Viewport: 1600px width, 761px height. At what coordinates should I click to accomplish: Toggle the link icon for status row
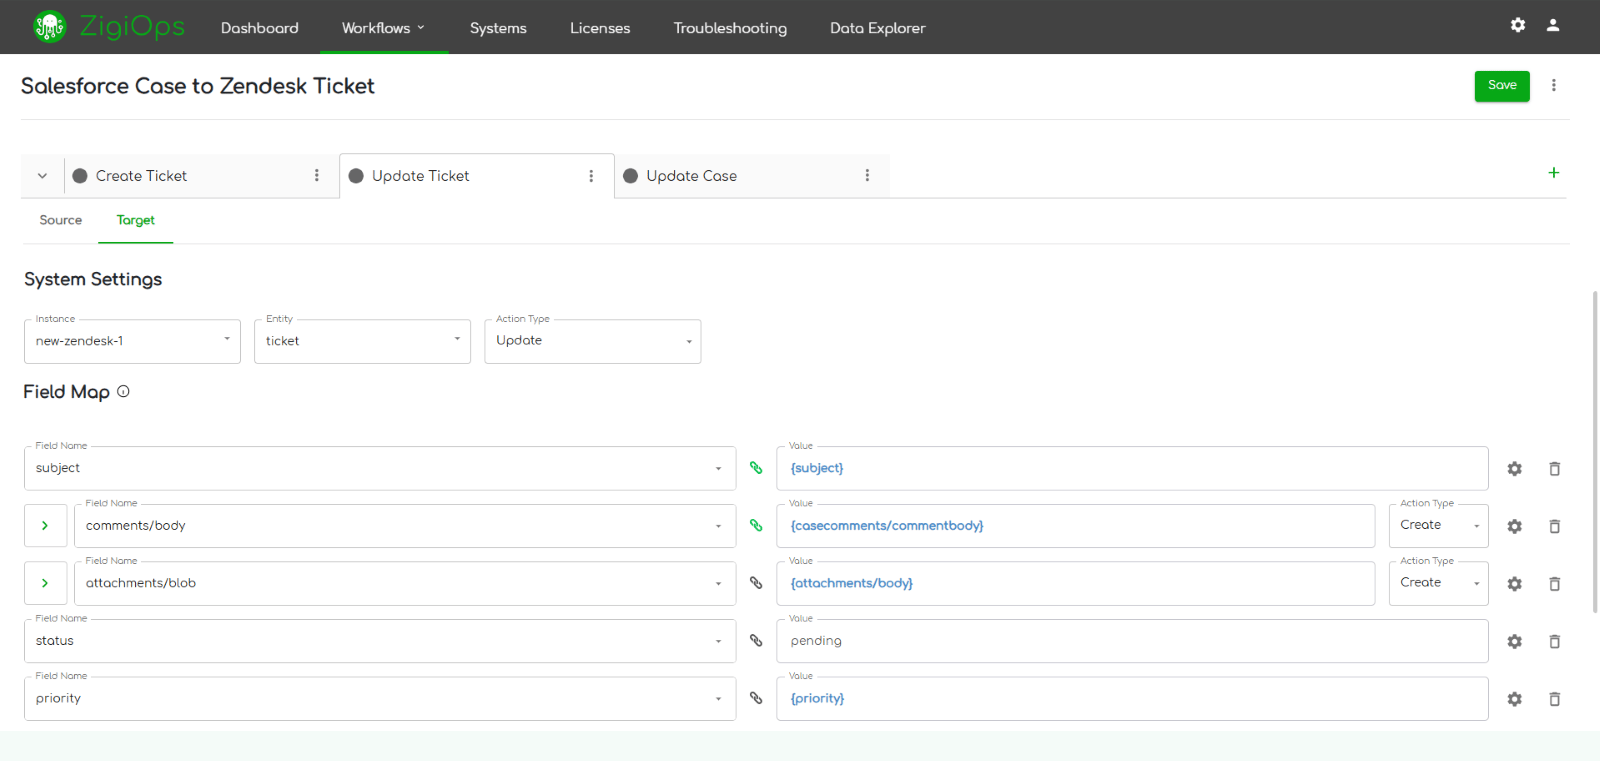[756, 641]
